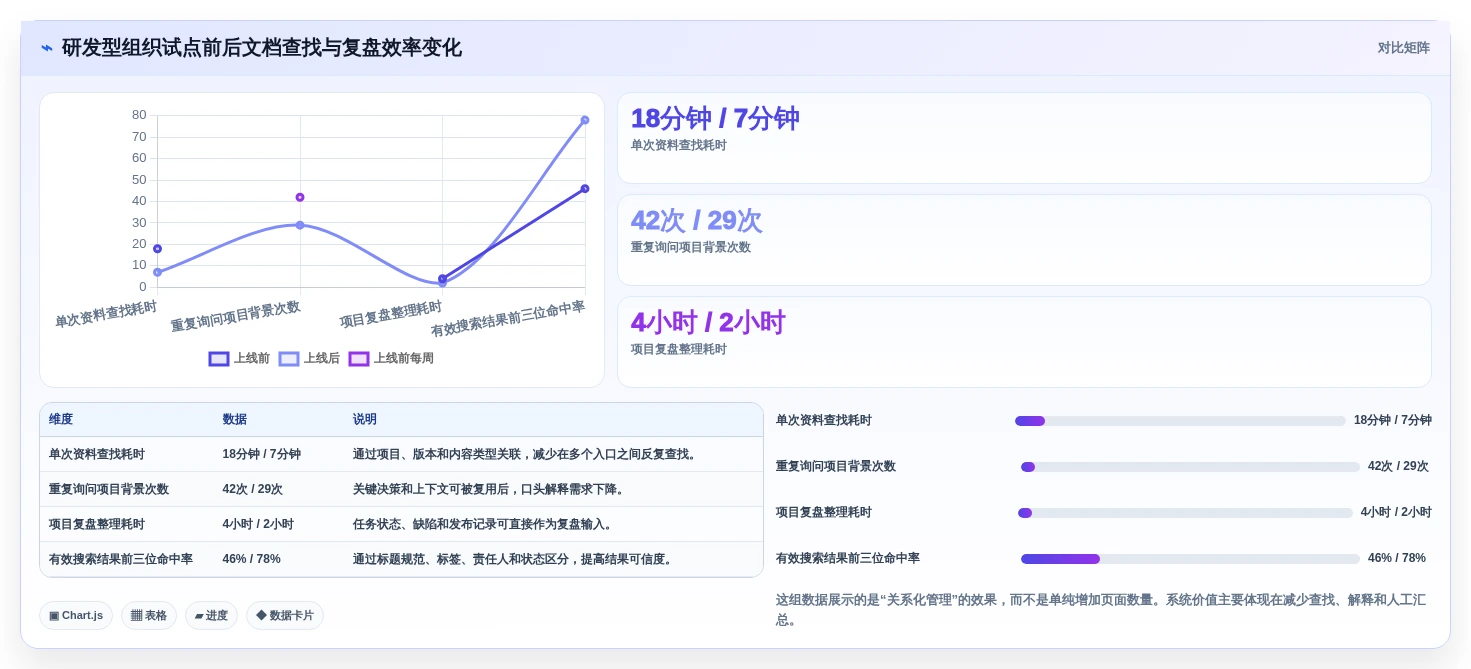
Task: Click the 4小时 / 2小时 stat card value
Action: click(x=708, y=323)
